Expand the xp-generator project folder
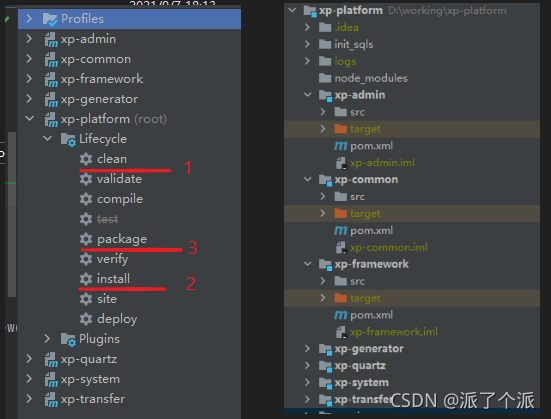The image size is (551, 419). pos(307,349)
